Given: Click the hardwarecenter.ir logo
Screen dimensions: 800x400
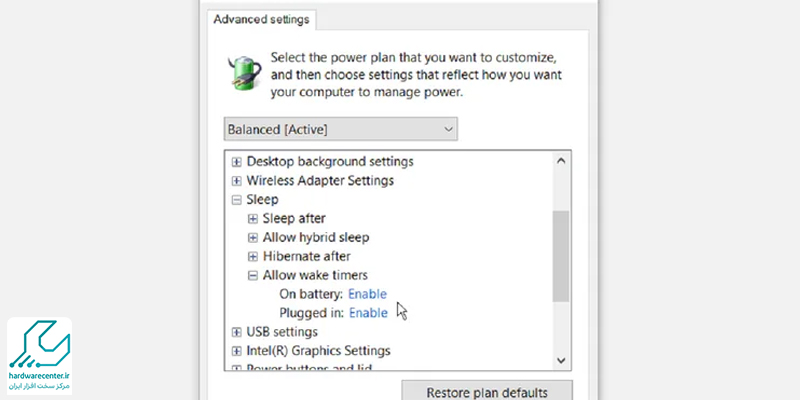Looking at the screenshot, I should tap(42, 354).
